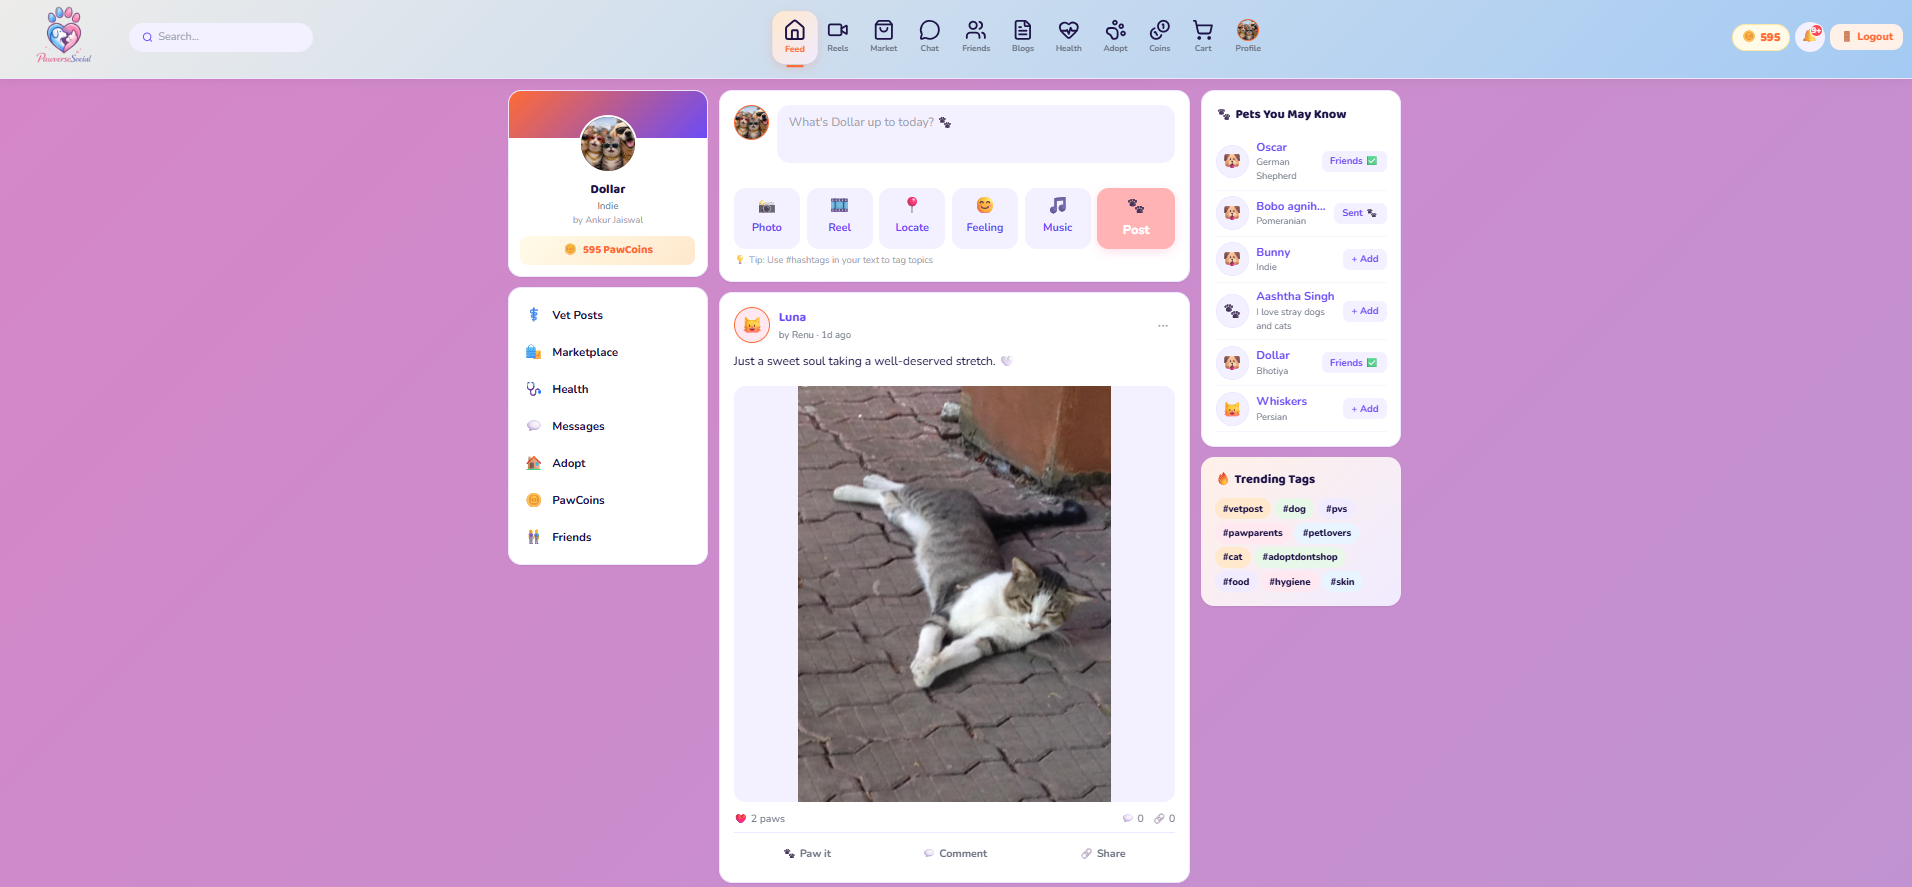
Task: Open the cat photo in Luna's post
Action: click(954, 594)
